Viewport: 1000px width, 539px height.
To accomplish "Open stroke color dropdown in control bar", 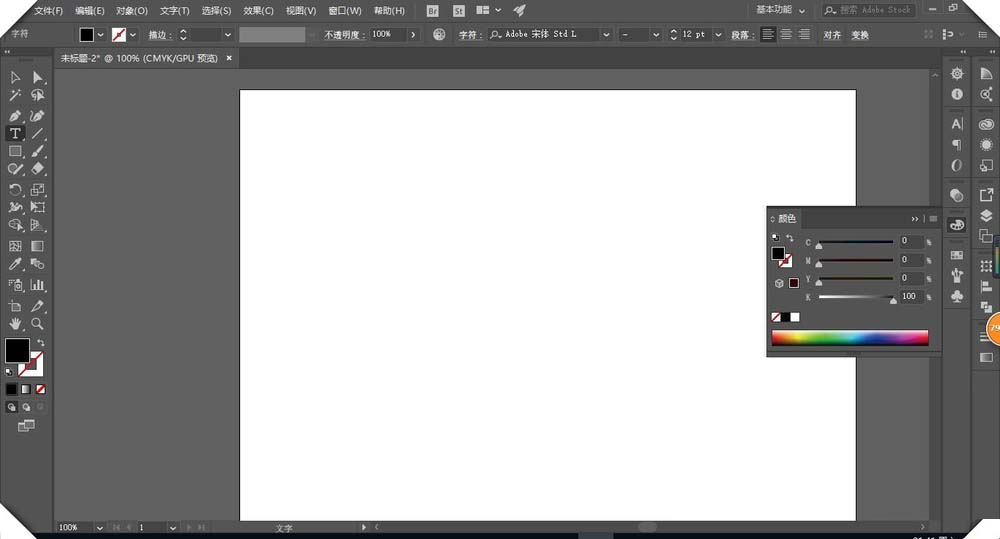I will pos(133,35).
